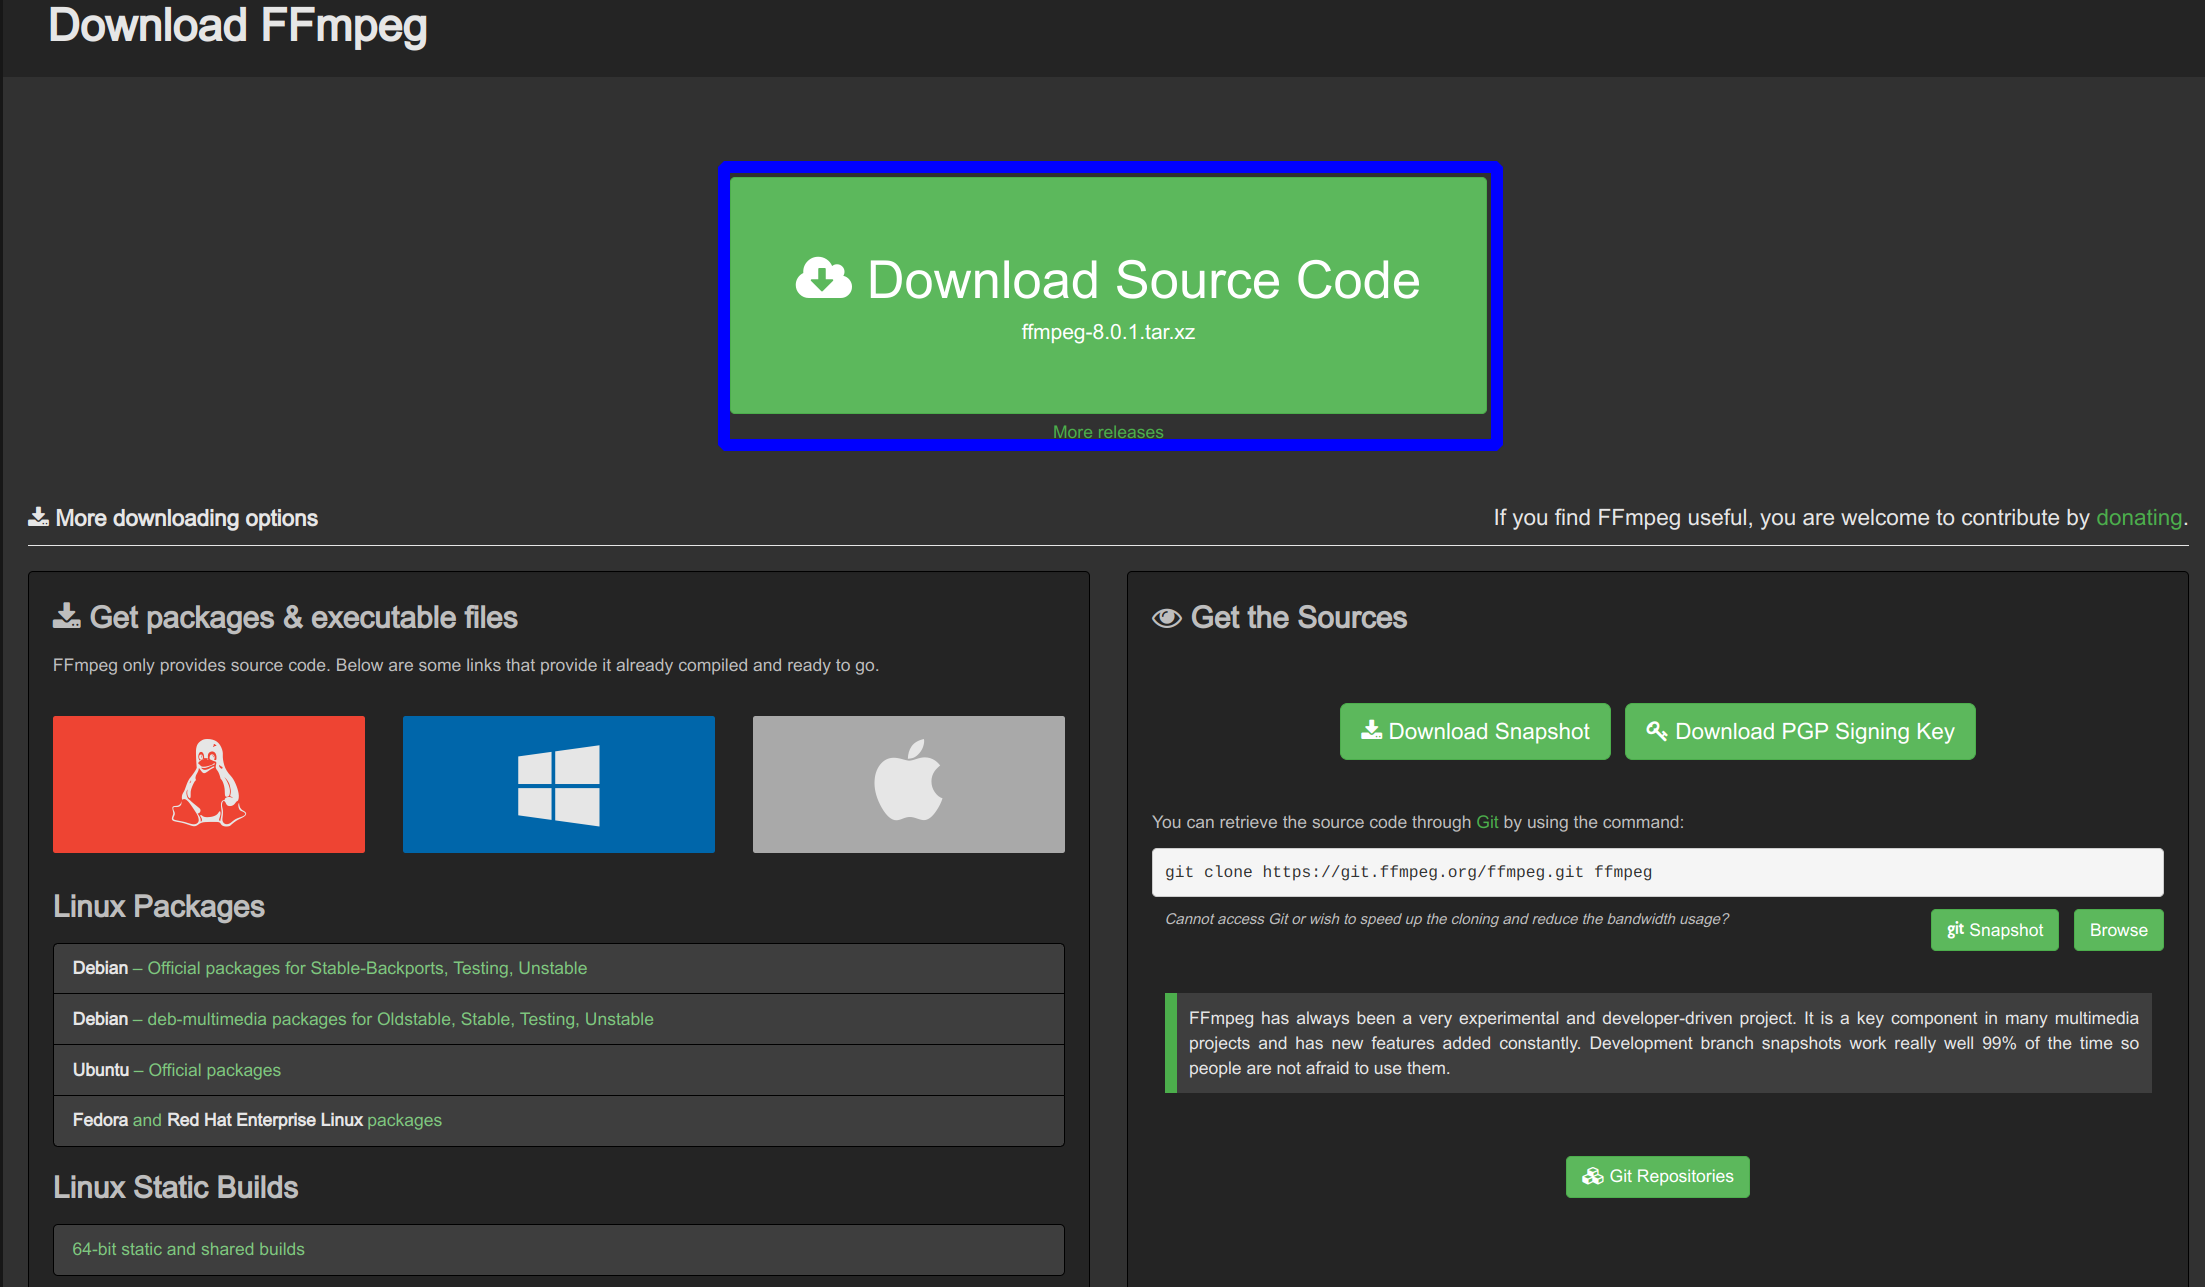
Task: Click the Apple logo tile
Action: tap(908, 784)
